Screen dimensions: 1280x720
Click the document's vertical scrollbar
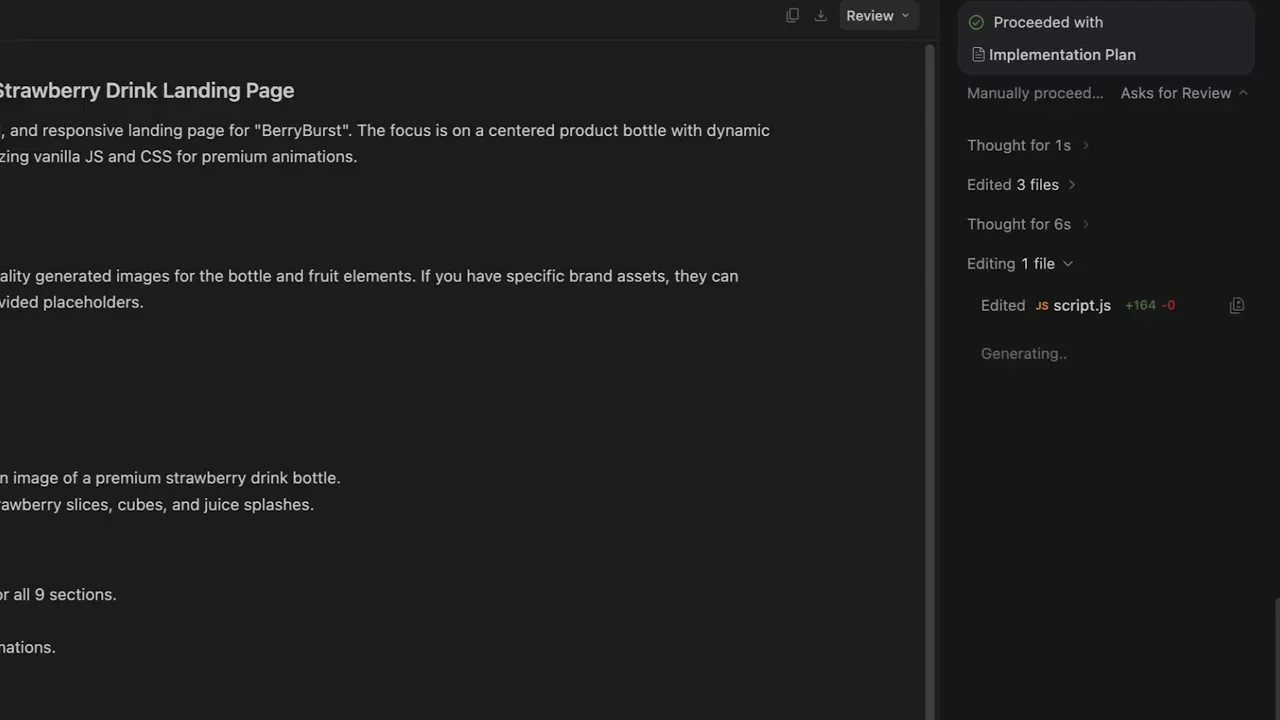(x=930, y=380)
